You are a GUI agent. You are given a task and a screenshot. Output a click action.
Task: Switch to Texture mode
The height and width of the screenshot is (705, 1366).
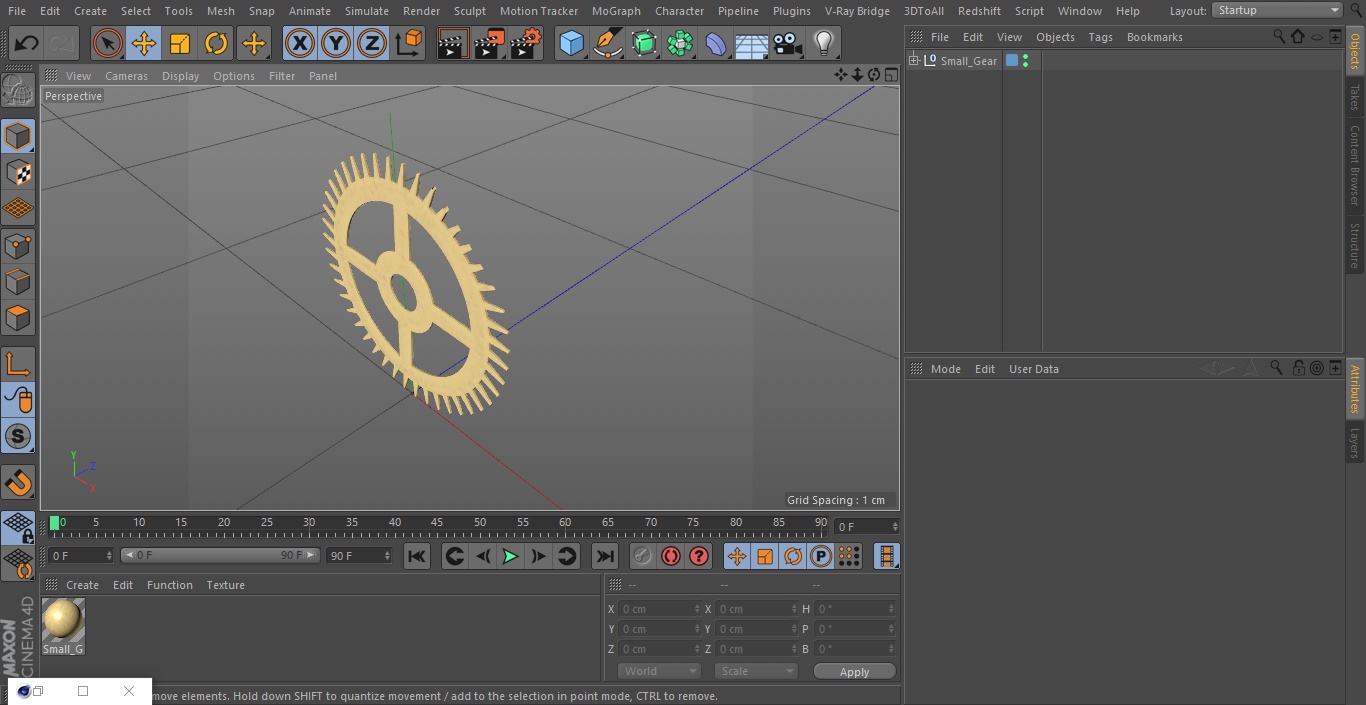(x=18, y=172)
